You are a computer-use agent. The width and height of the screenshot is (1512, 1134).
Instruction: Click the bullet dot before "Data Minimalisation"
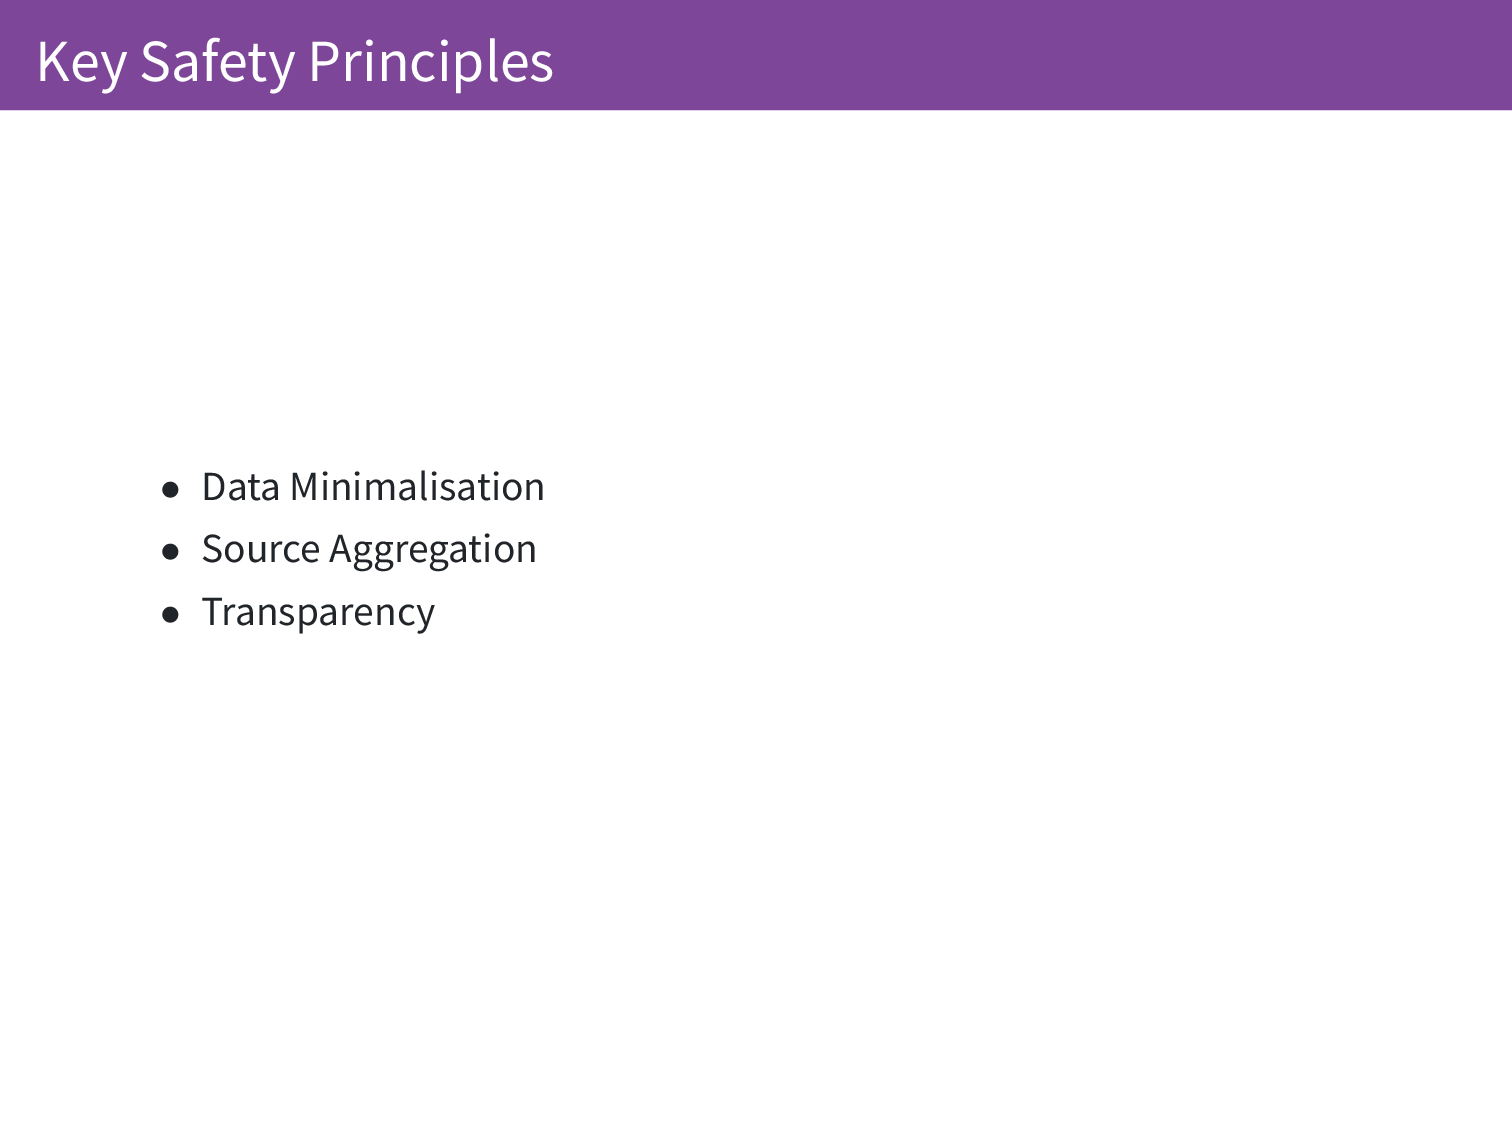[171, 490]
